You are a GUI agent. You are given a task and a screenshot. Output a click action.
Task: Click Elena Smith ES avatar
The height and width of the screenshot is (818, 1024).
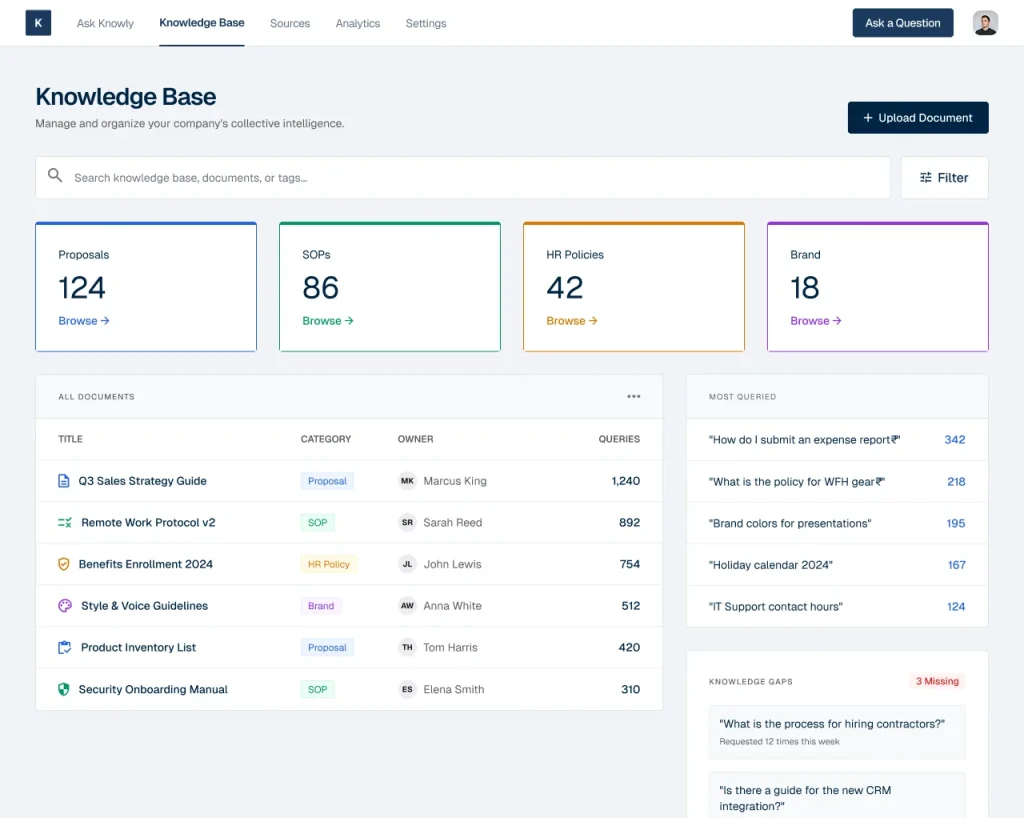coord(407,689)
